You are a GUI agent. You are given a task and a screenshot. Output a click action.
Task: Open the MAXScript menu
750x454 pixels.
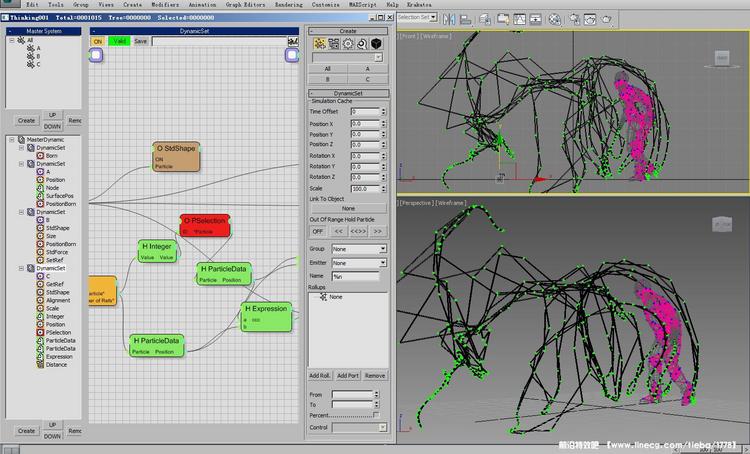363,4
